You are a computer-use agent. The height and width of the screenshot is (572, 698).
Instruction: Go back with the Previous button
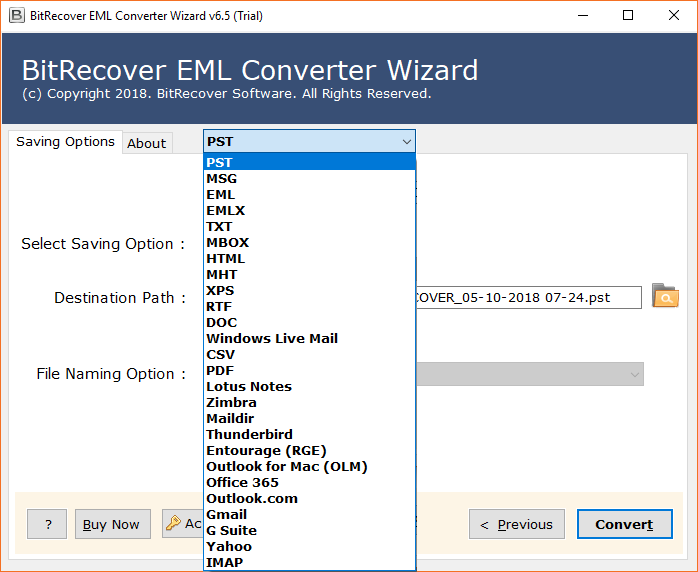click(517, 524)
